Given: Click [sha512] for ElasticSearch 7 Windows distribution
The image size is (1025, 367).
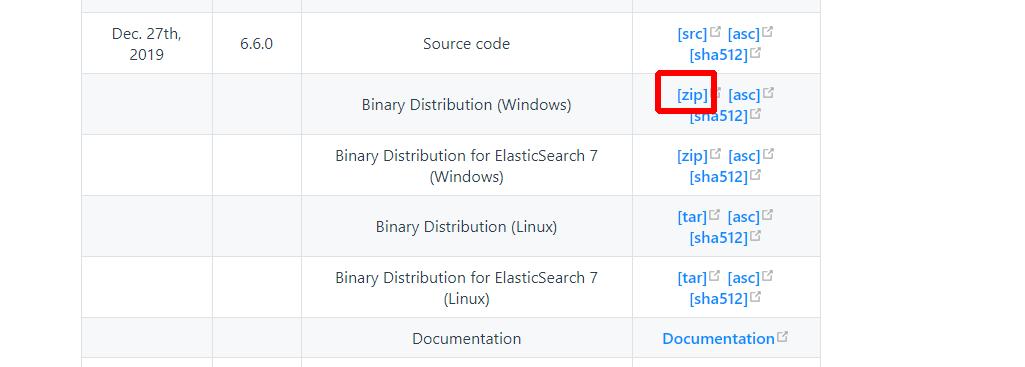Looking at the screenshot, I should point(718,177).
